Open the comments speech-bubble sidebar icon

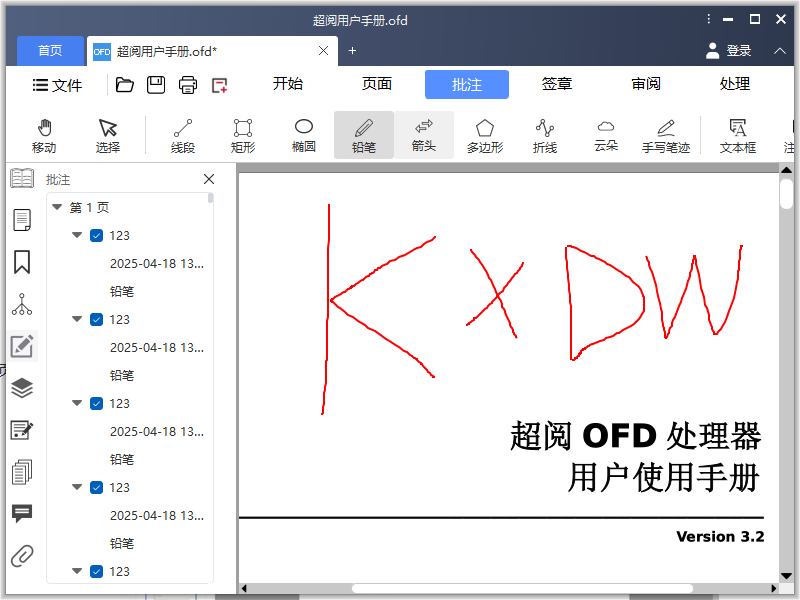click(x=22, y=513)
